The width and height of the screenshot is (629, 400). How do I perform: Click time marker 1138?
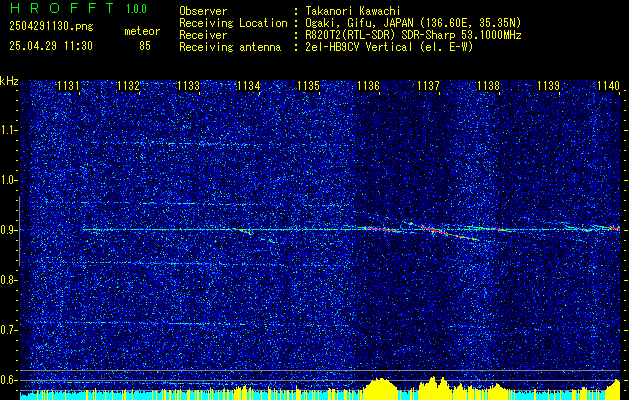(489, 86)
